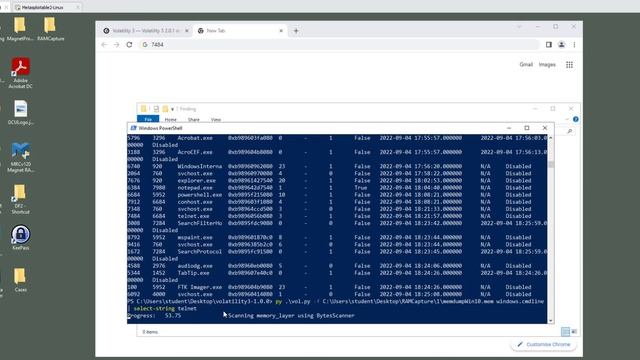This screenshot has height=360, width=640.
Task: Click the explorer.exe process row
Action: pyautogui.click(x=337, y=180)
